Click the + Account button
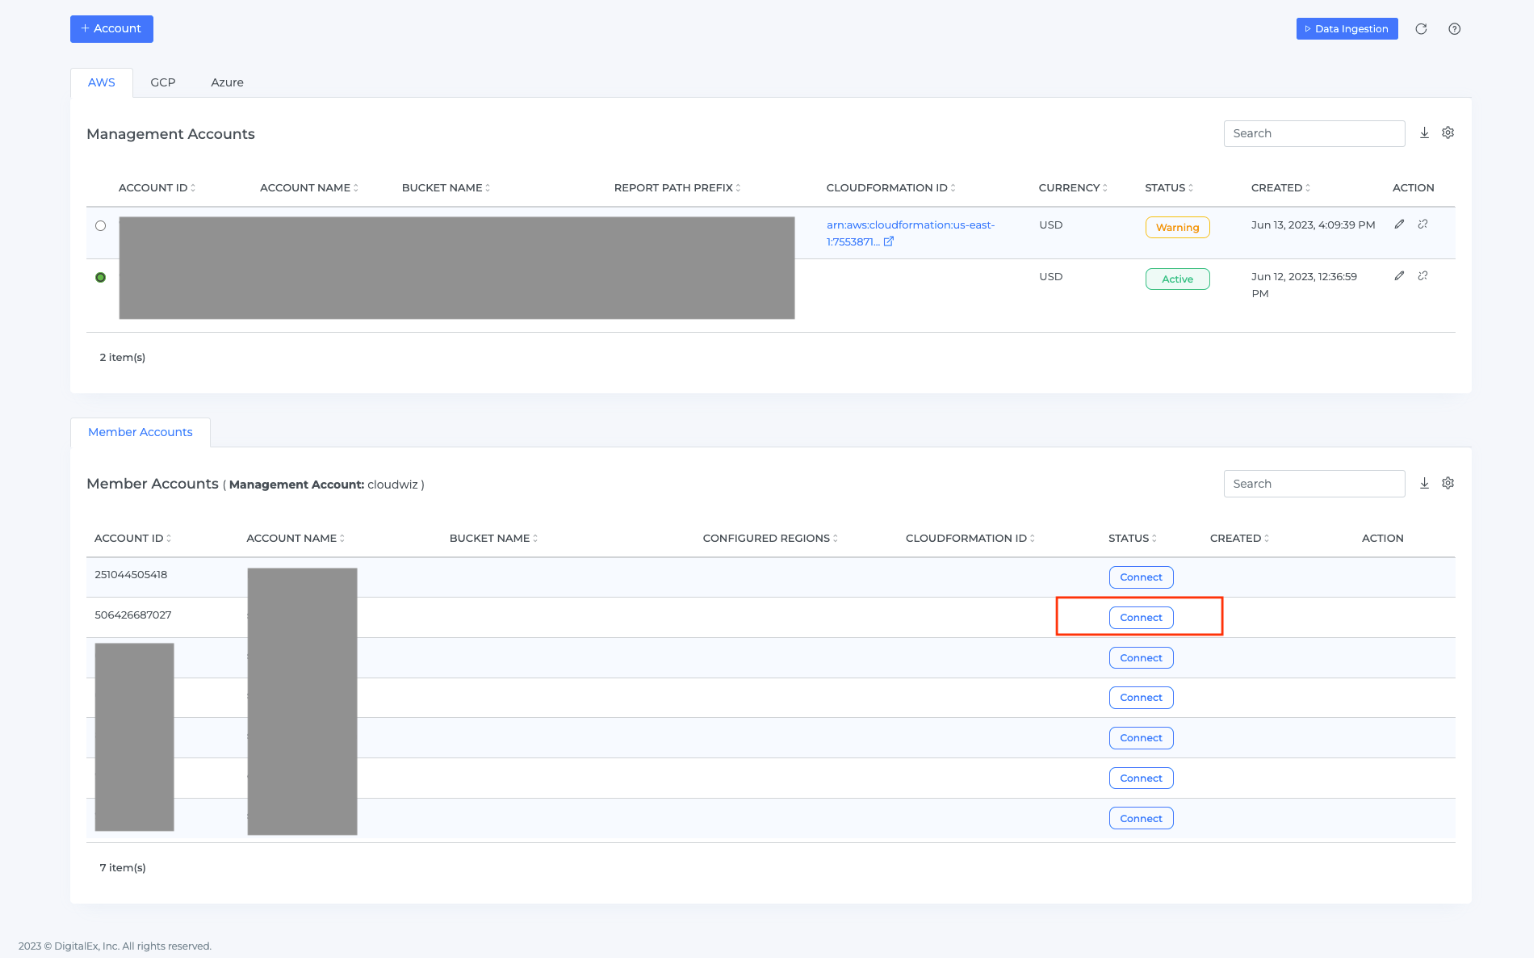 tap(111, 29)
